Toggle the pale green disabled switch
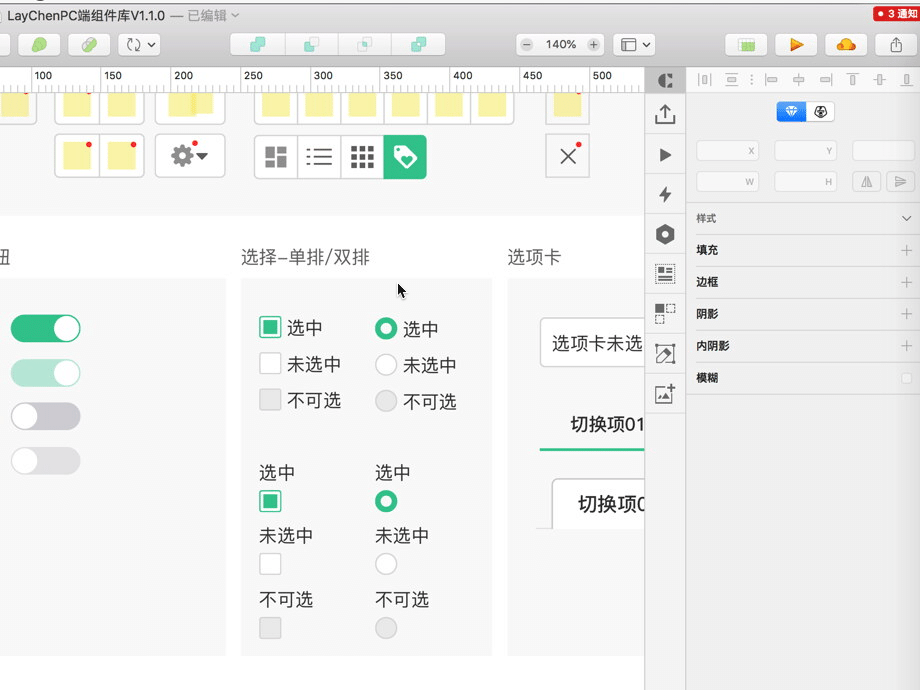The image size is (920, 690). click(46, 373)
